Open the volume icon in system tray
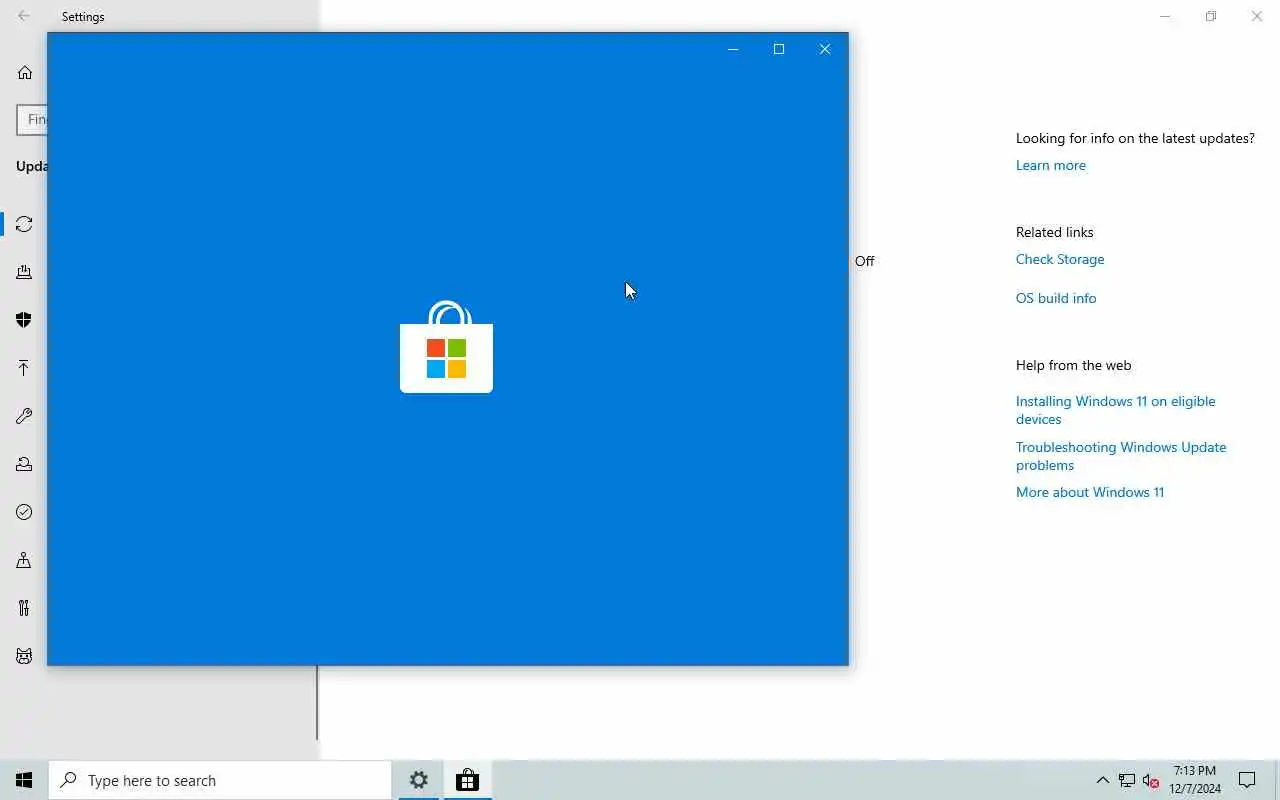The height and width of the screenshot is (800, 1280). [1151, 780]
